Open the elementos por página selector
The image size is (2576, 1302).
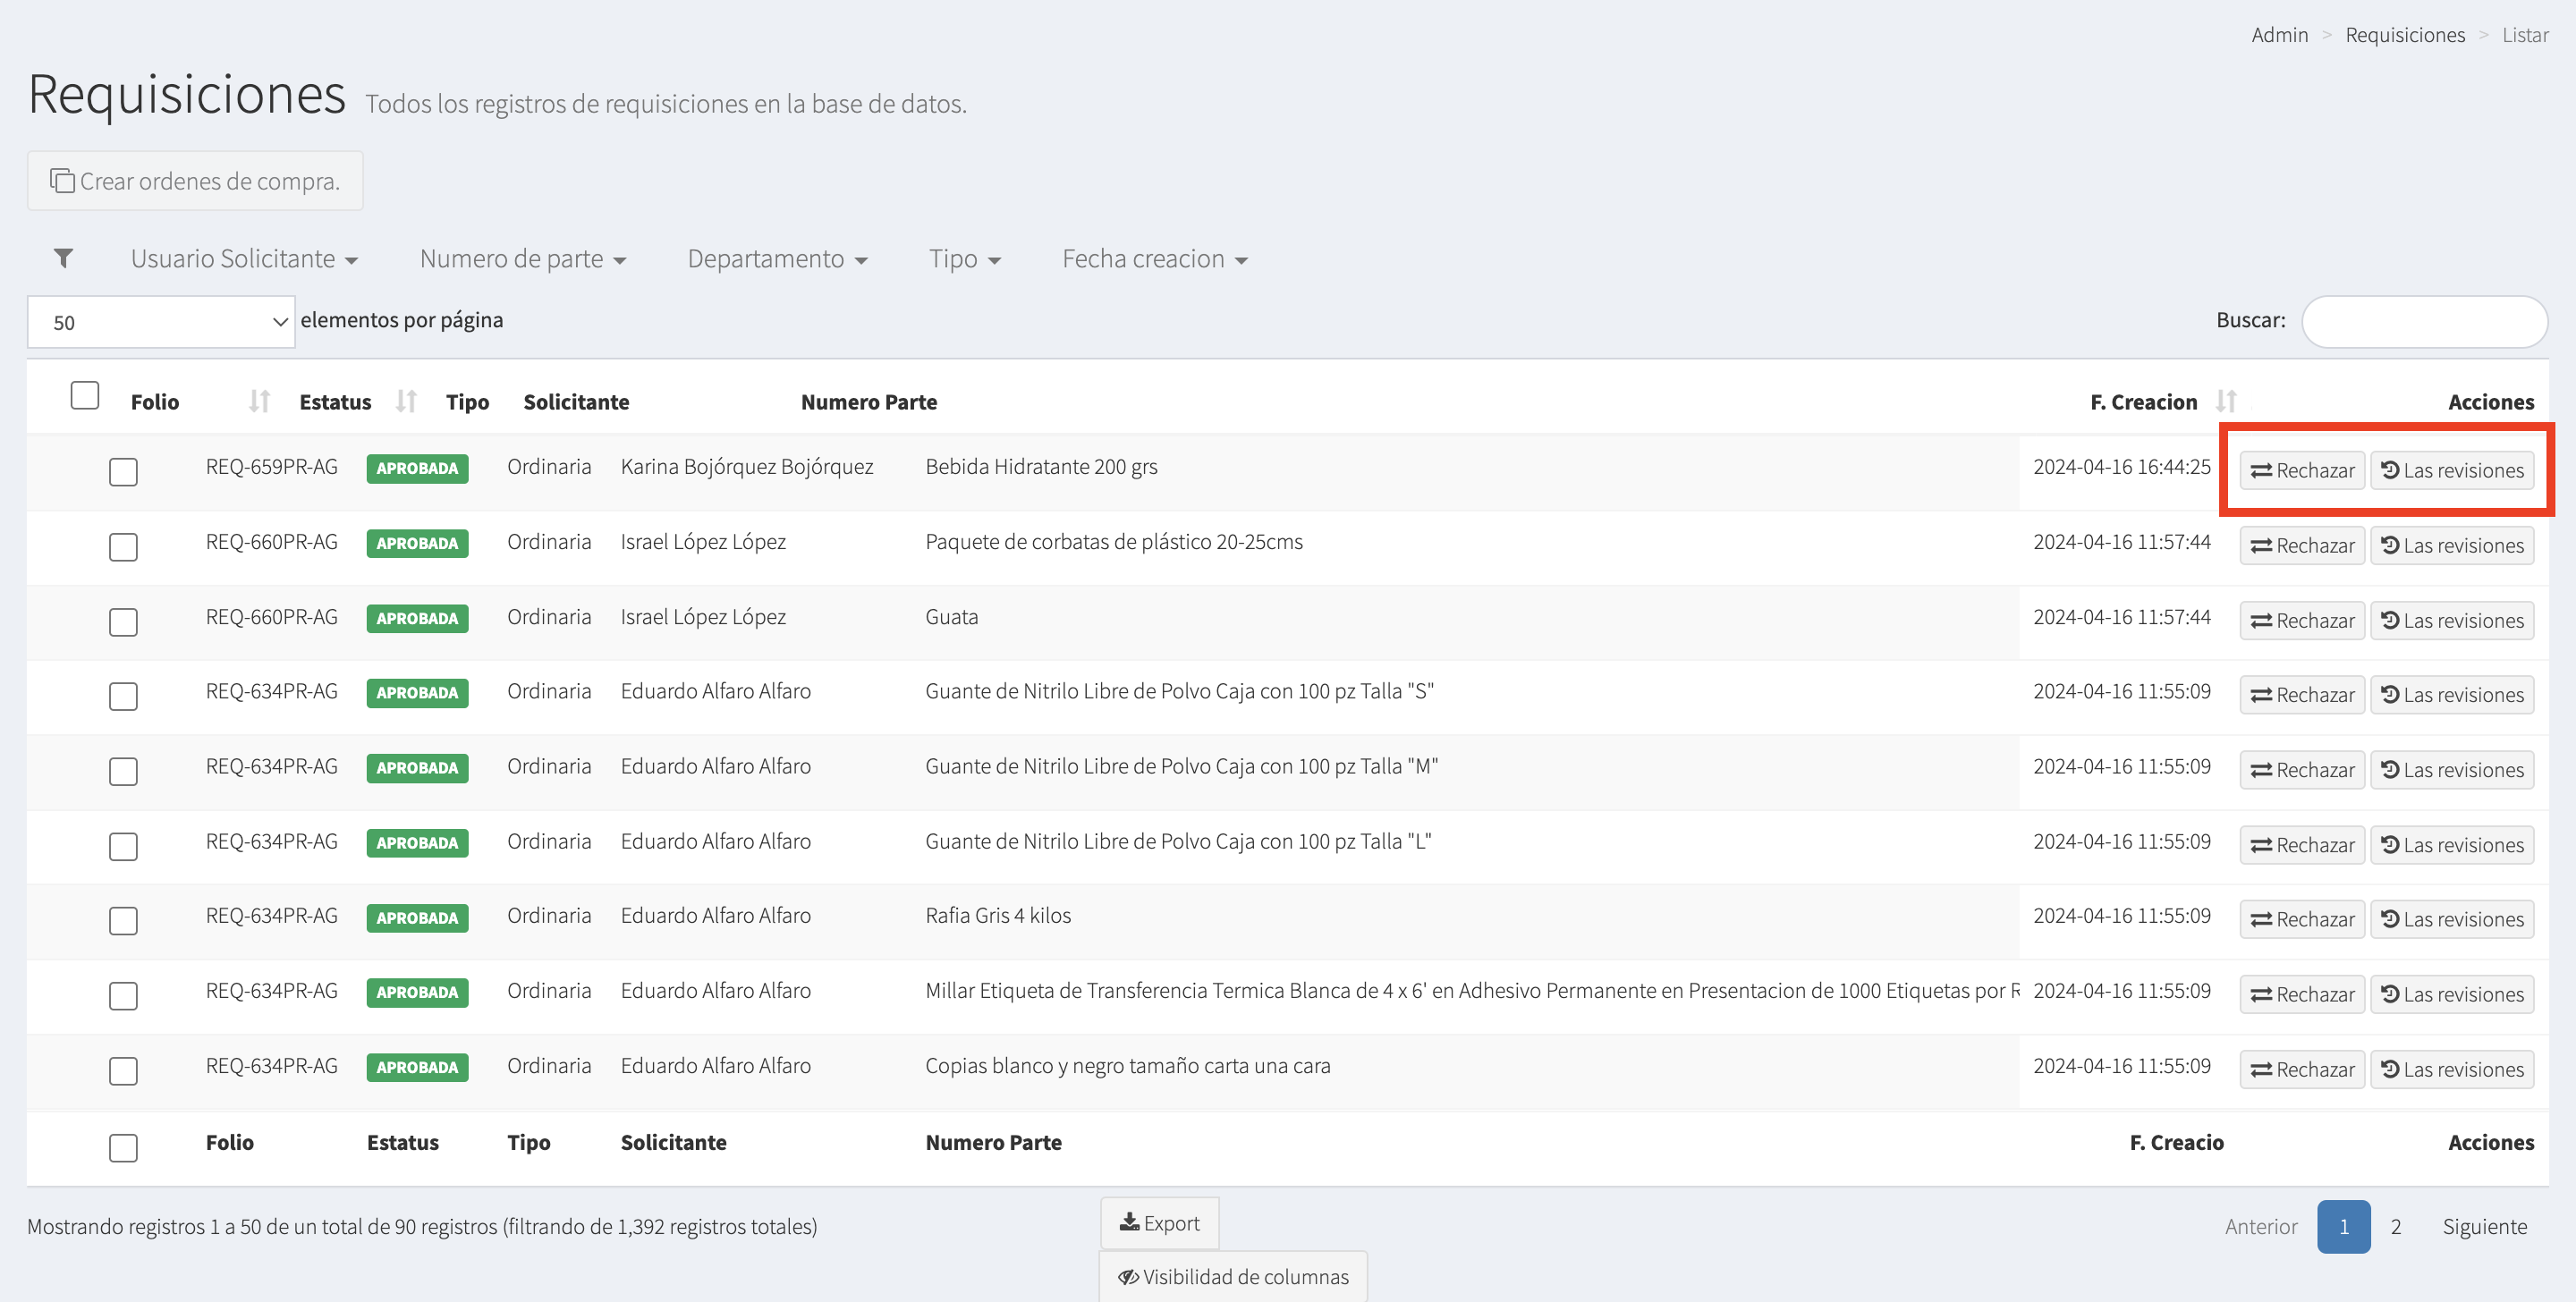click(x=161, y=322)
